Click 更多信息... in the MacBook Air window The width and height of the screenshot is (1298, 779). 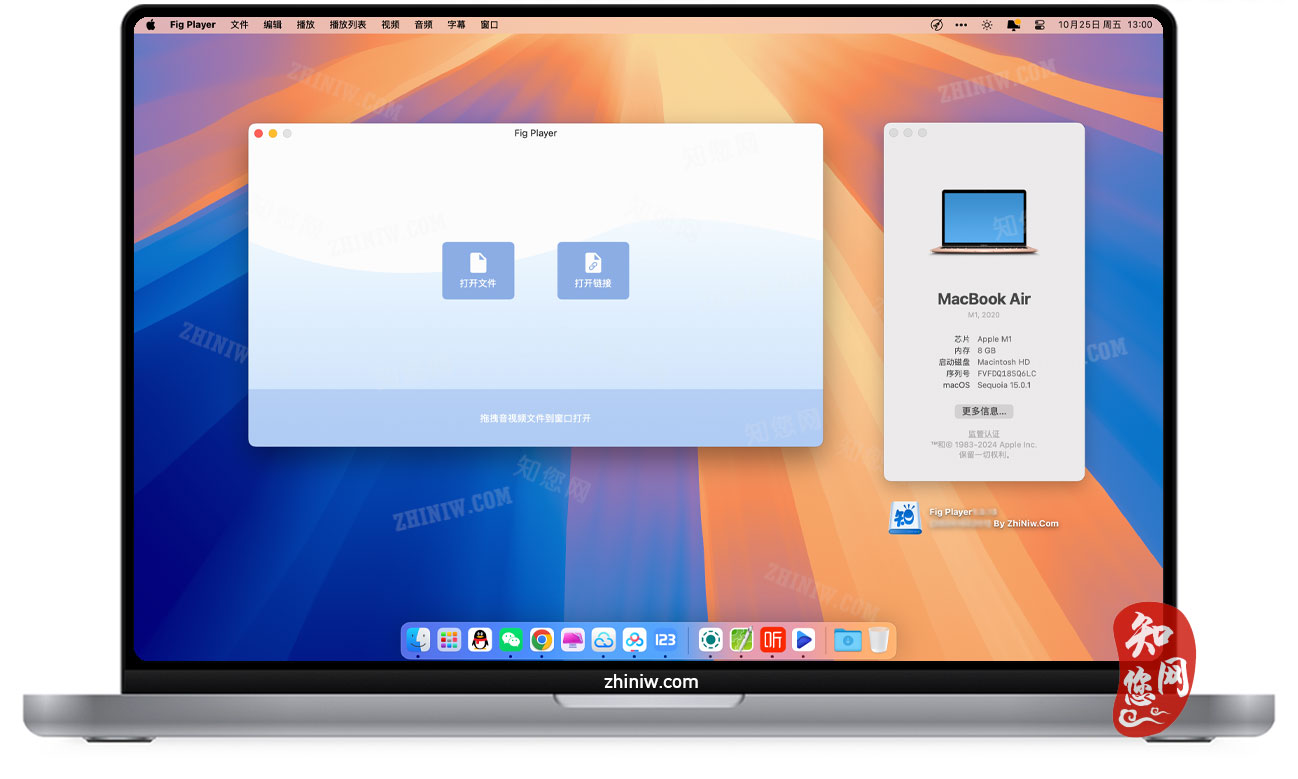click(984, 411)
